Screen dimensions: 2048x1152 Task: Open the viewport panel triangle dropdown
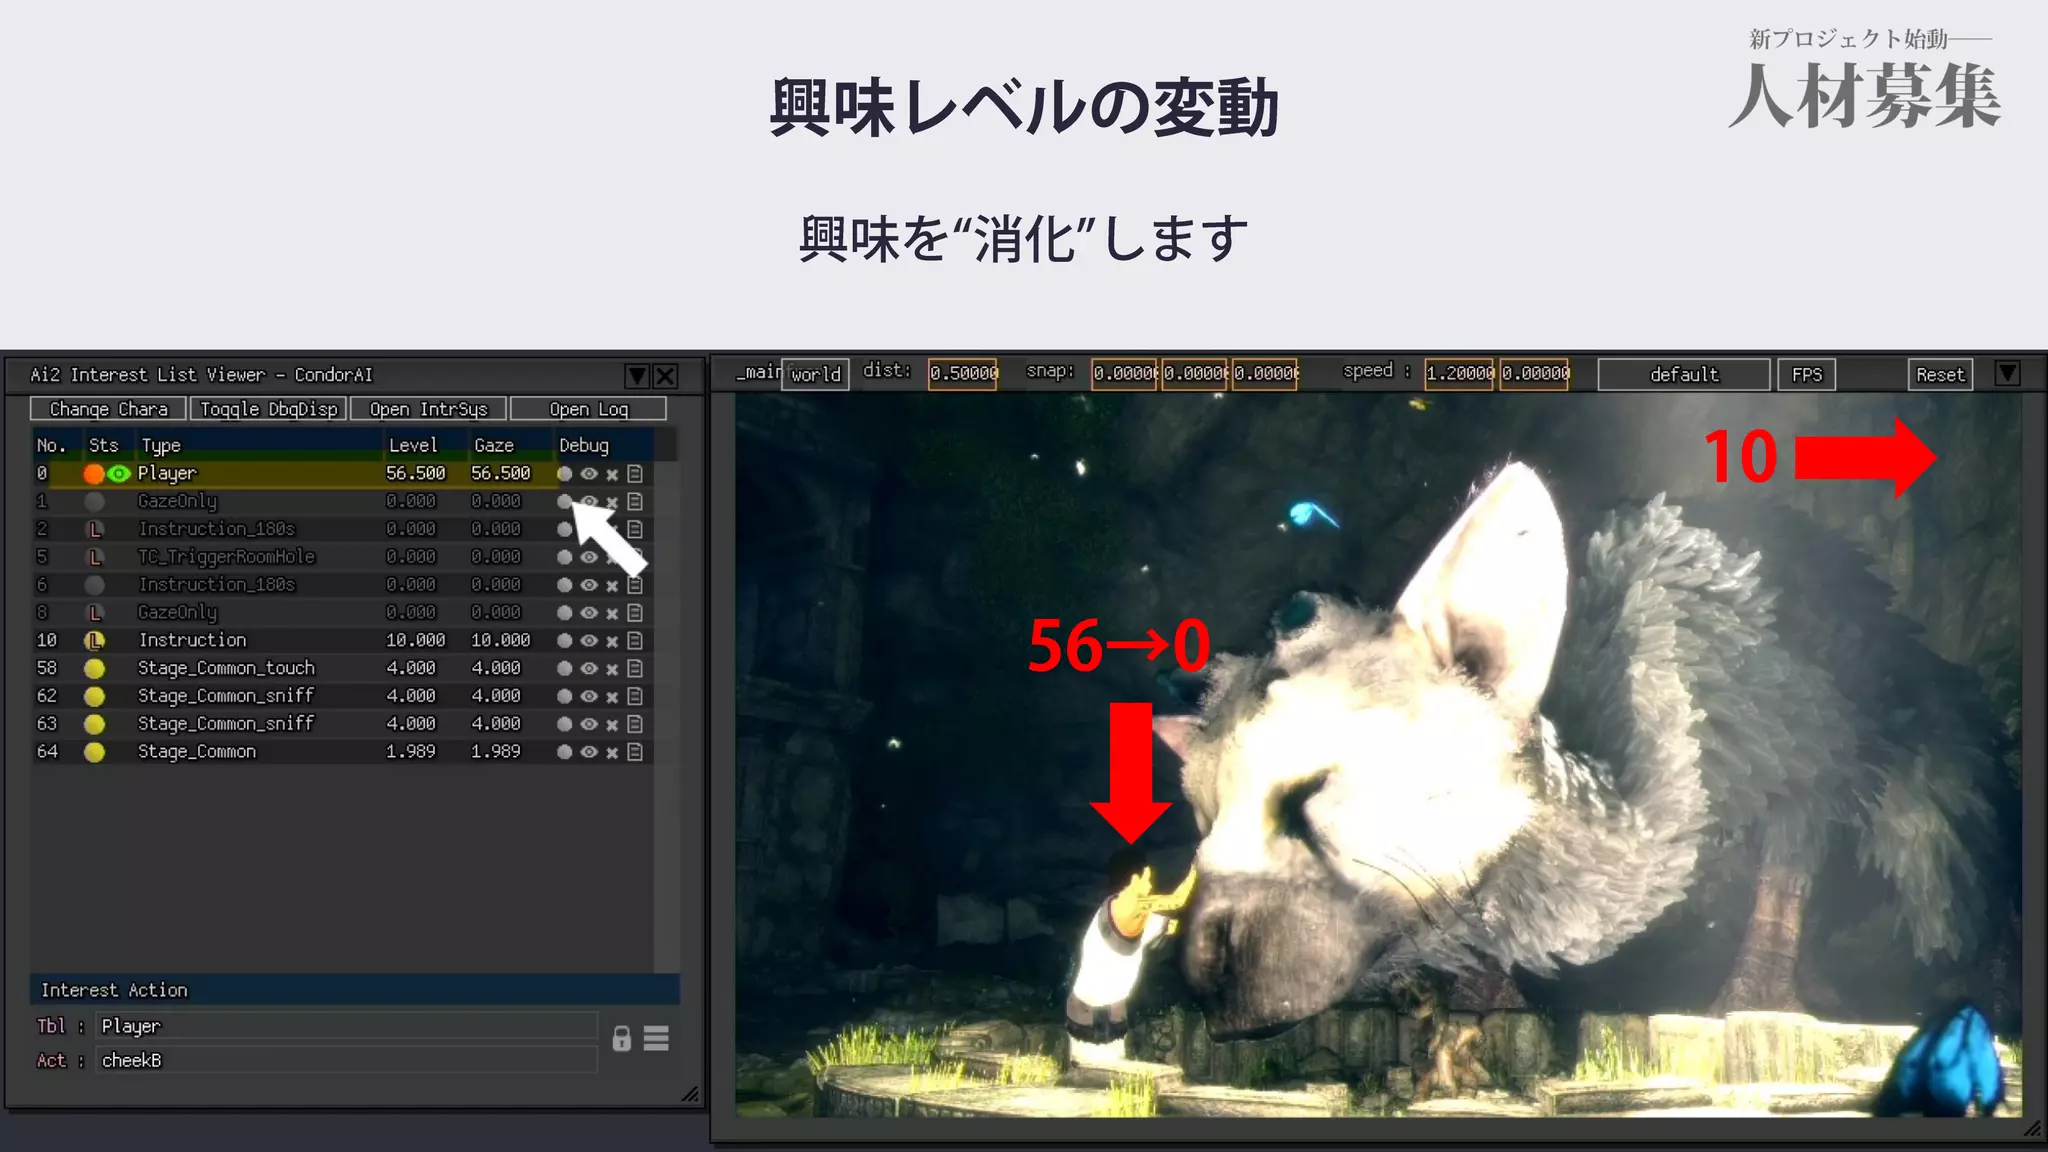tap(2007, 374)
